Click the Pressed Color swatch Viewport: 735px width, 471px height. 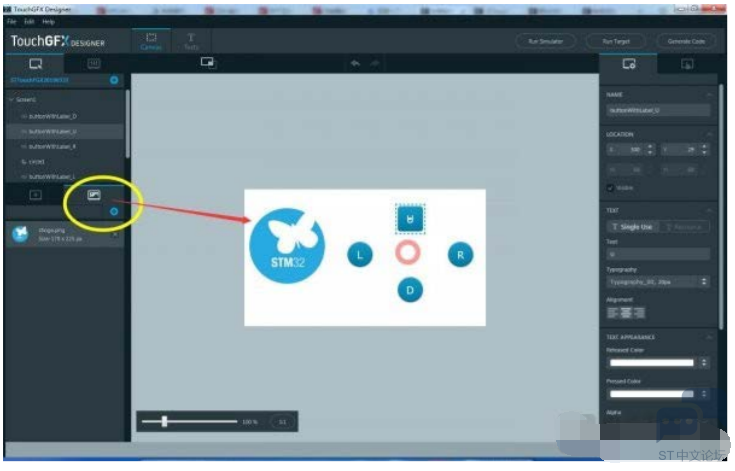pos(652,395)
